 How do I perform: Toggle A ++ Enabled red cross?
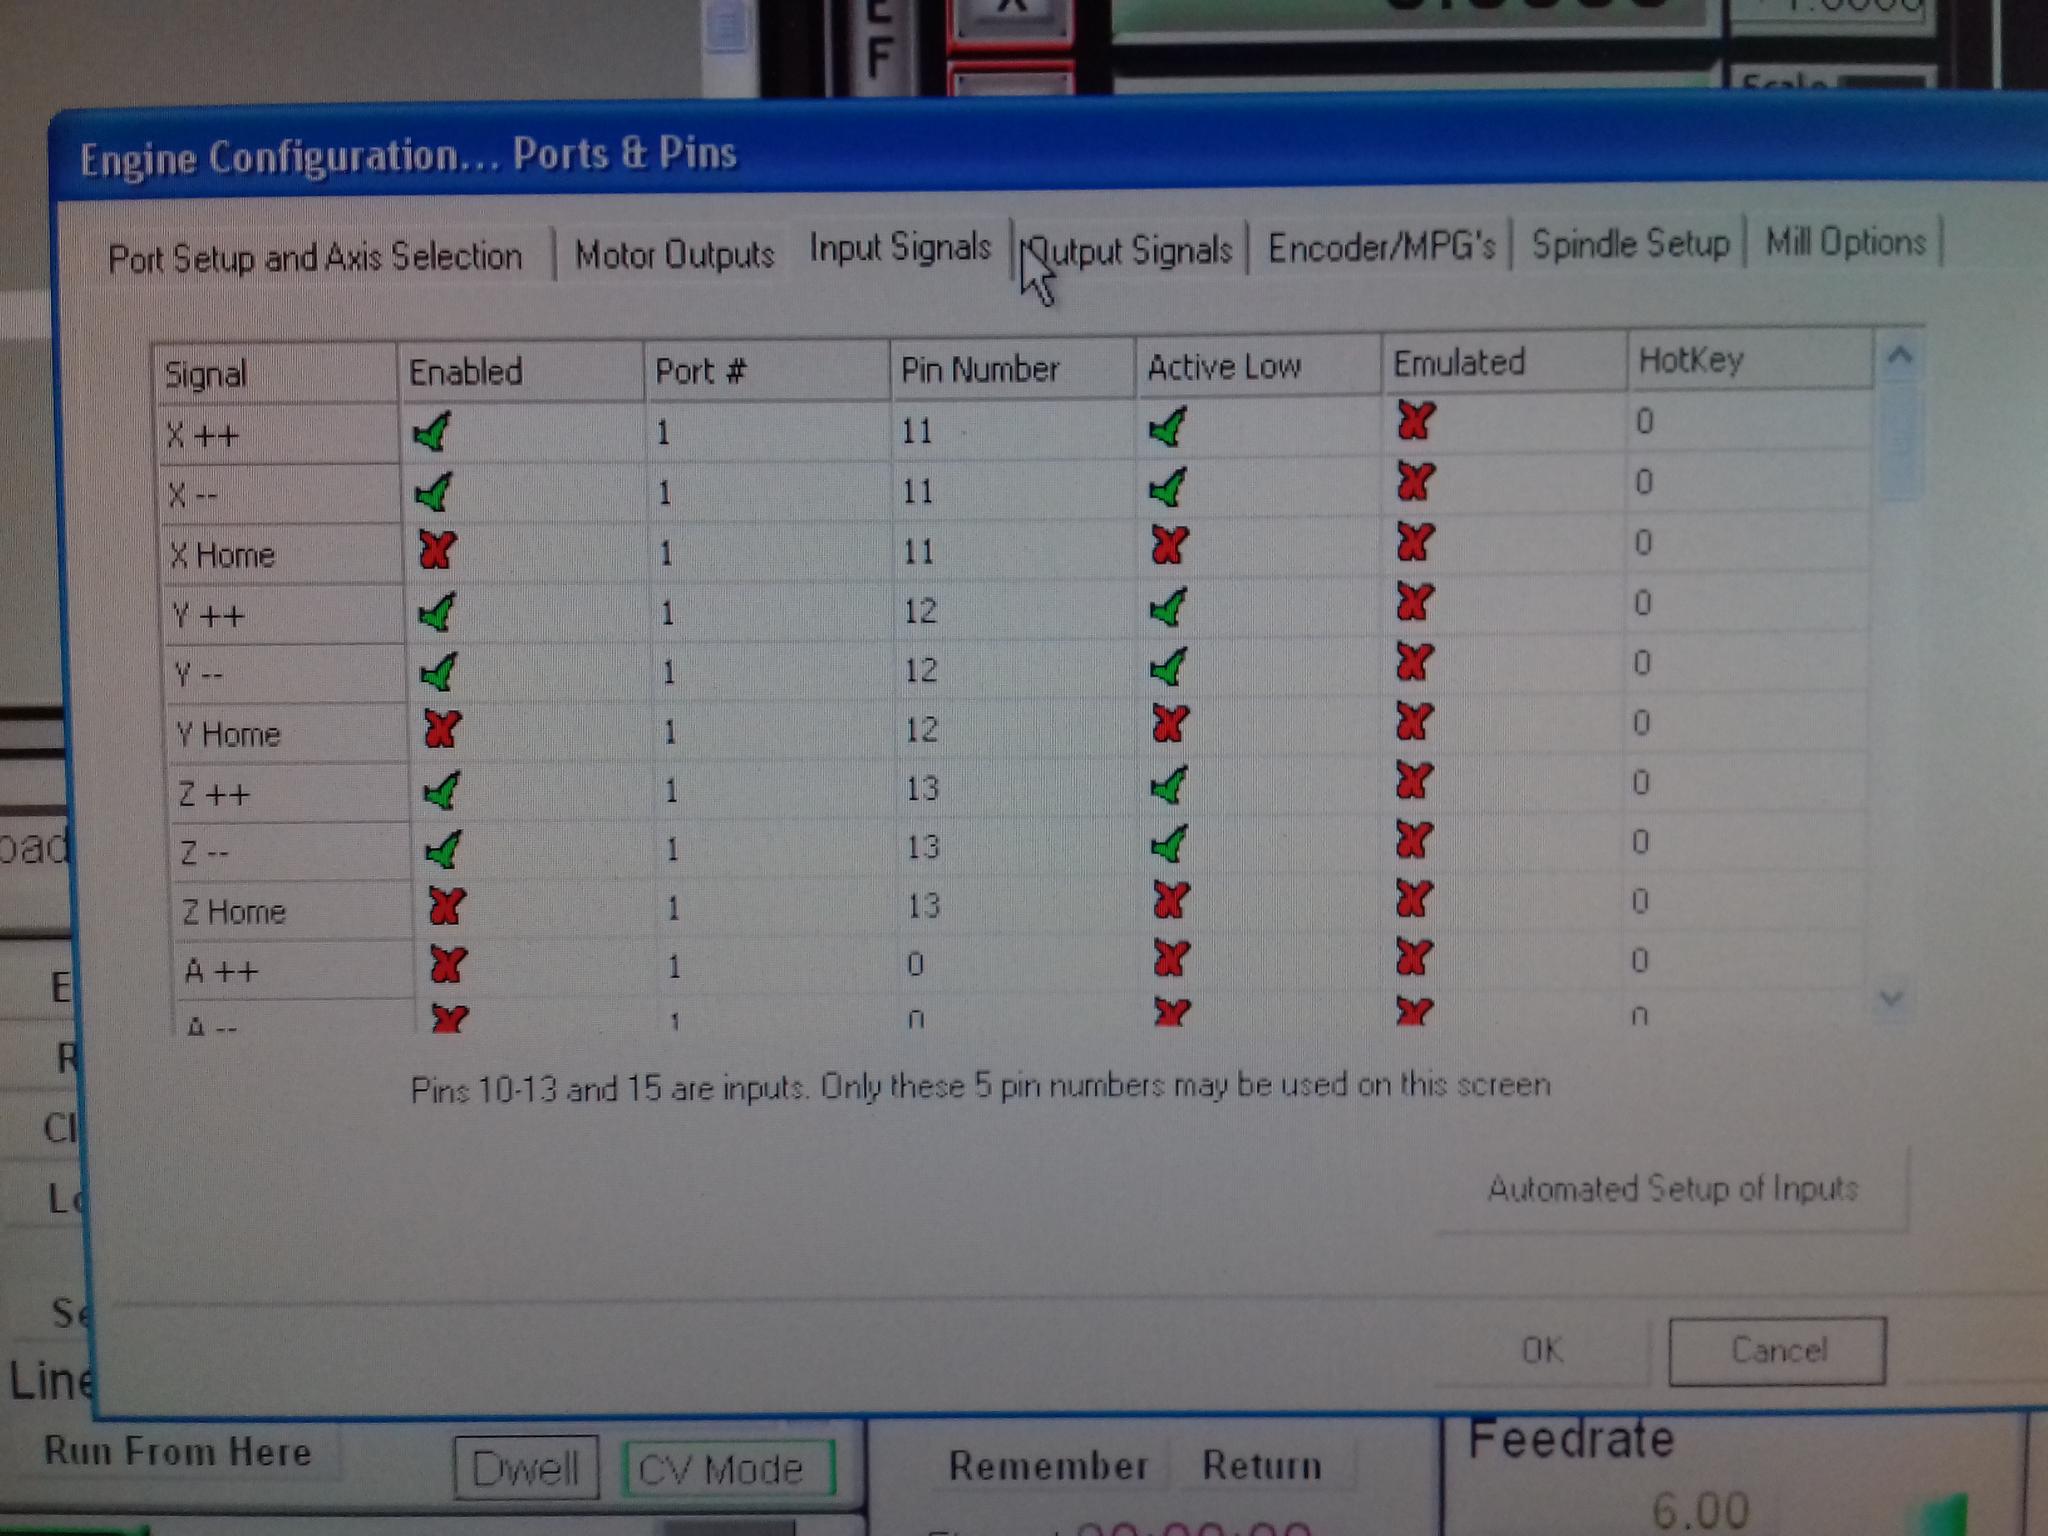447,964
